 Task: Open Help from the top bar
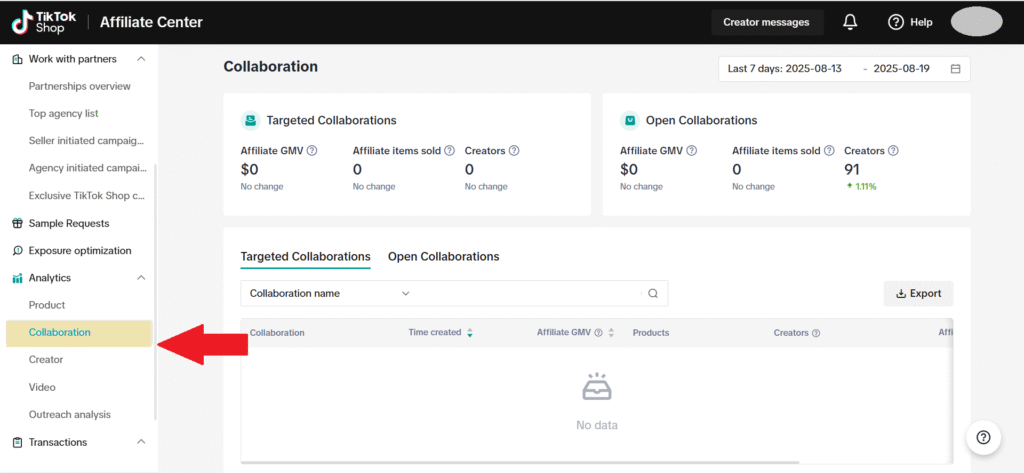(910, 22)
